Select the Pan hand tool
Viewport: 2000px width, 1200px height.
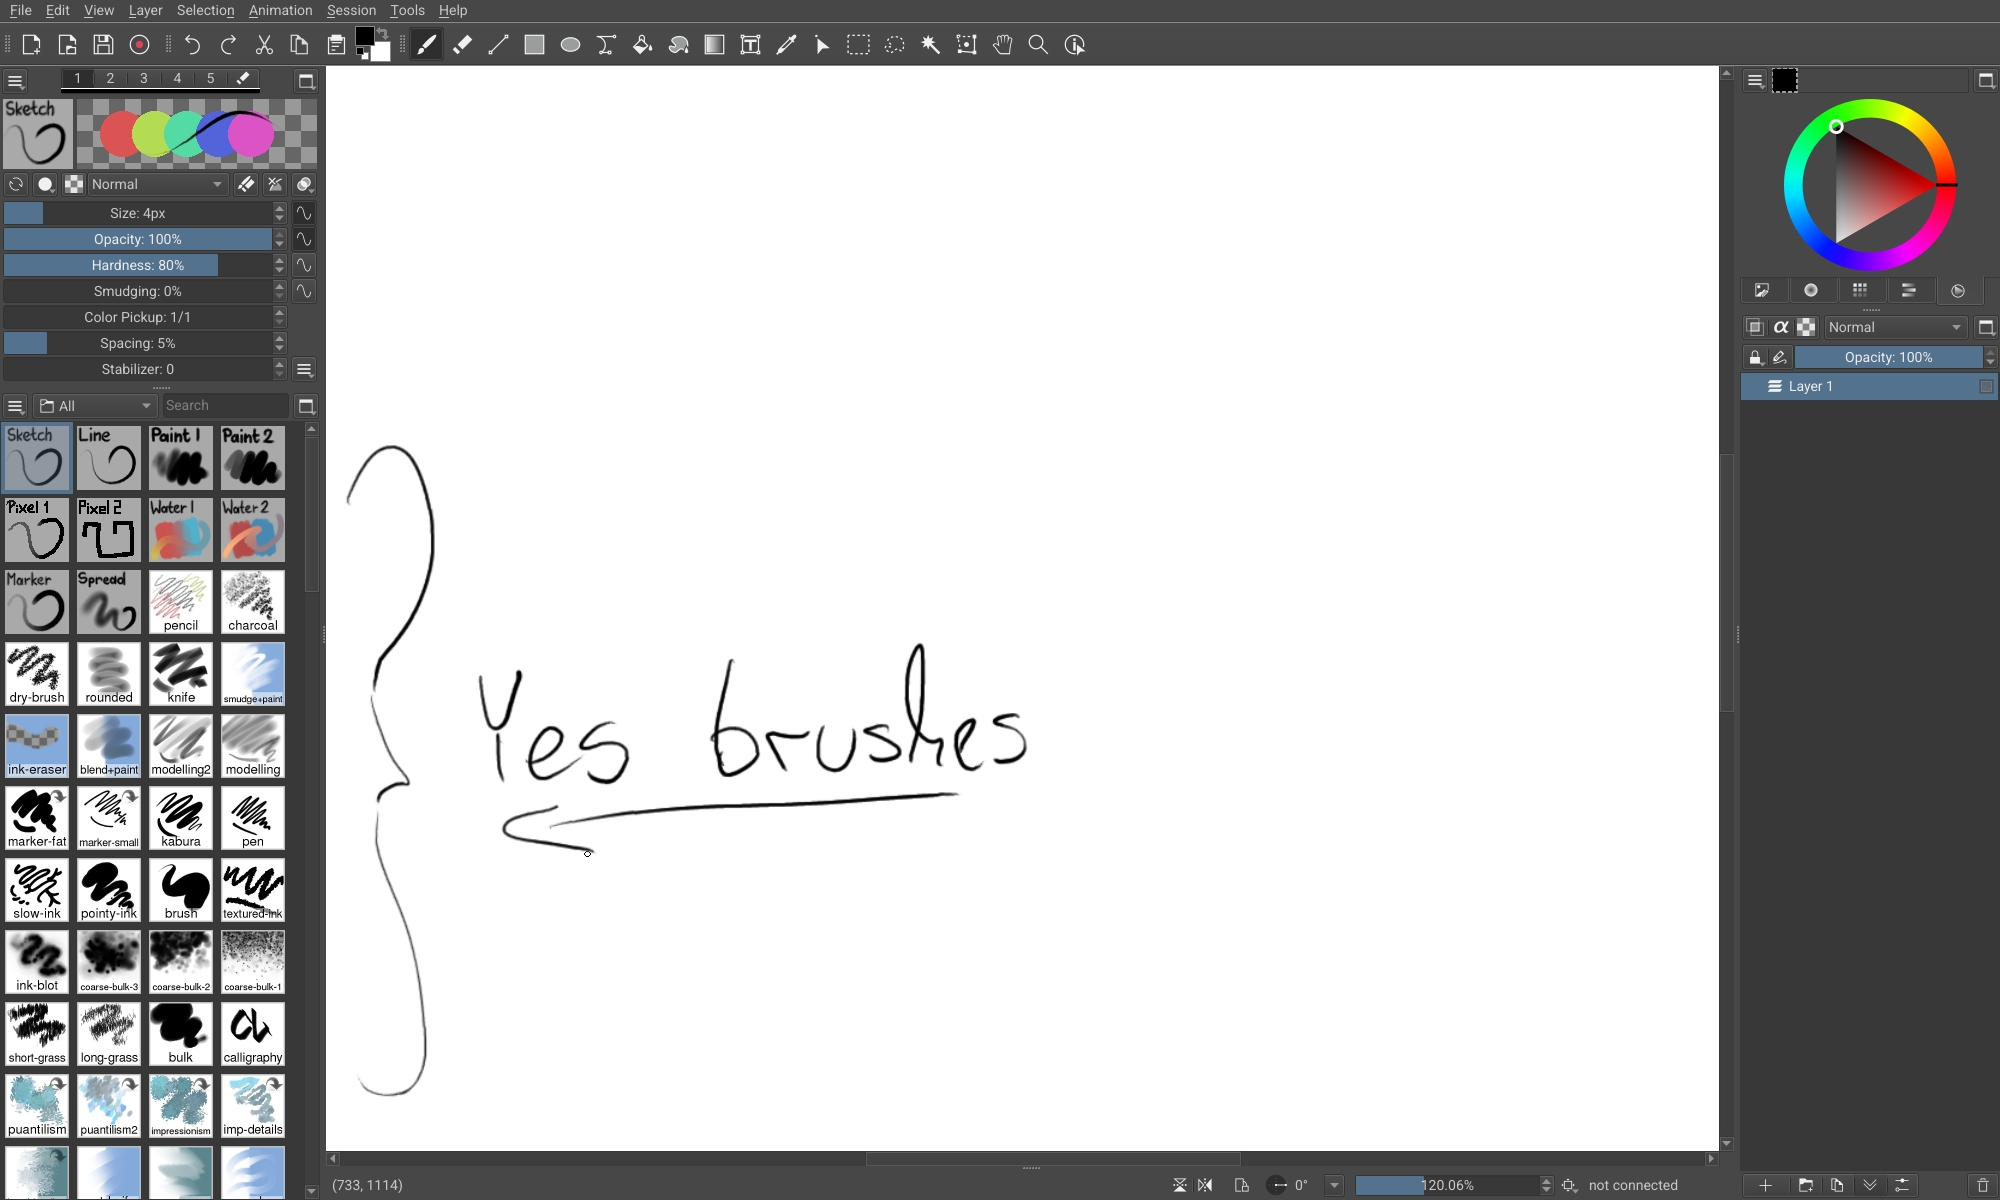point(1002,45)
